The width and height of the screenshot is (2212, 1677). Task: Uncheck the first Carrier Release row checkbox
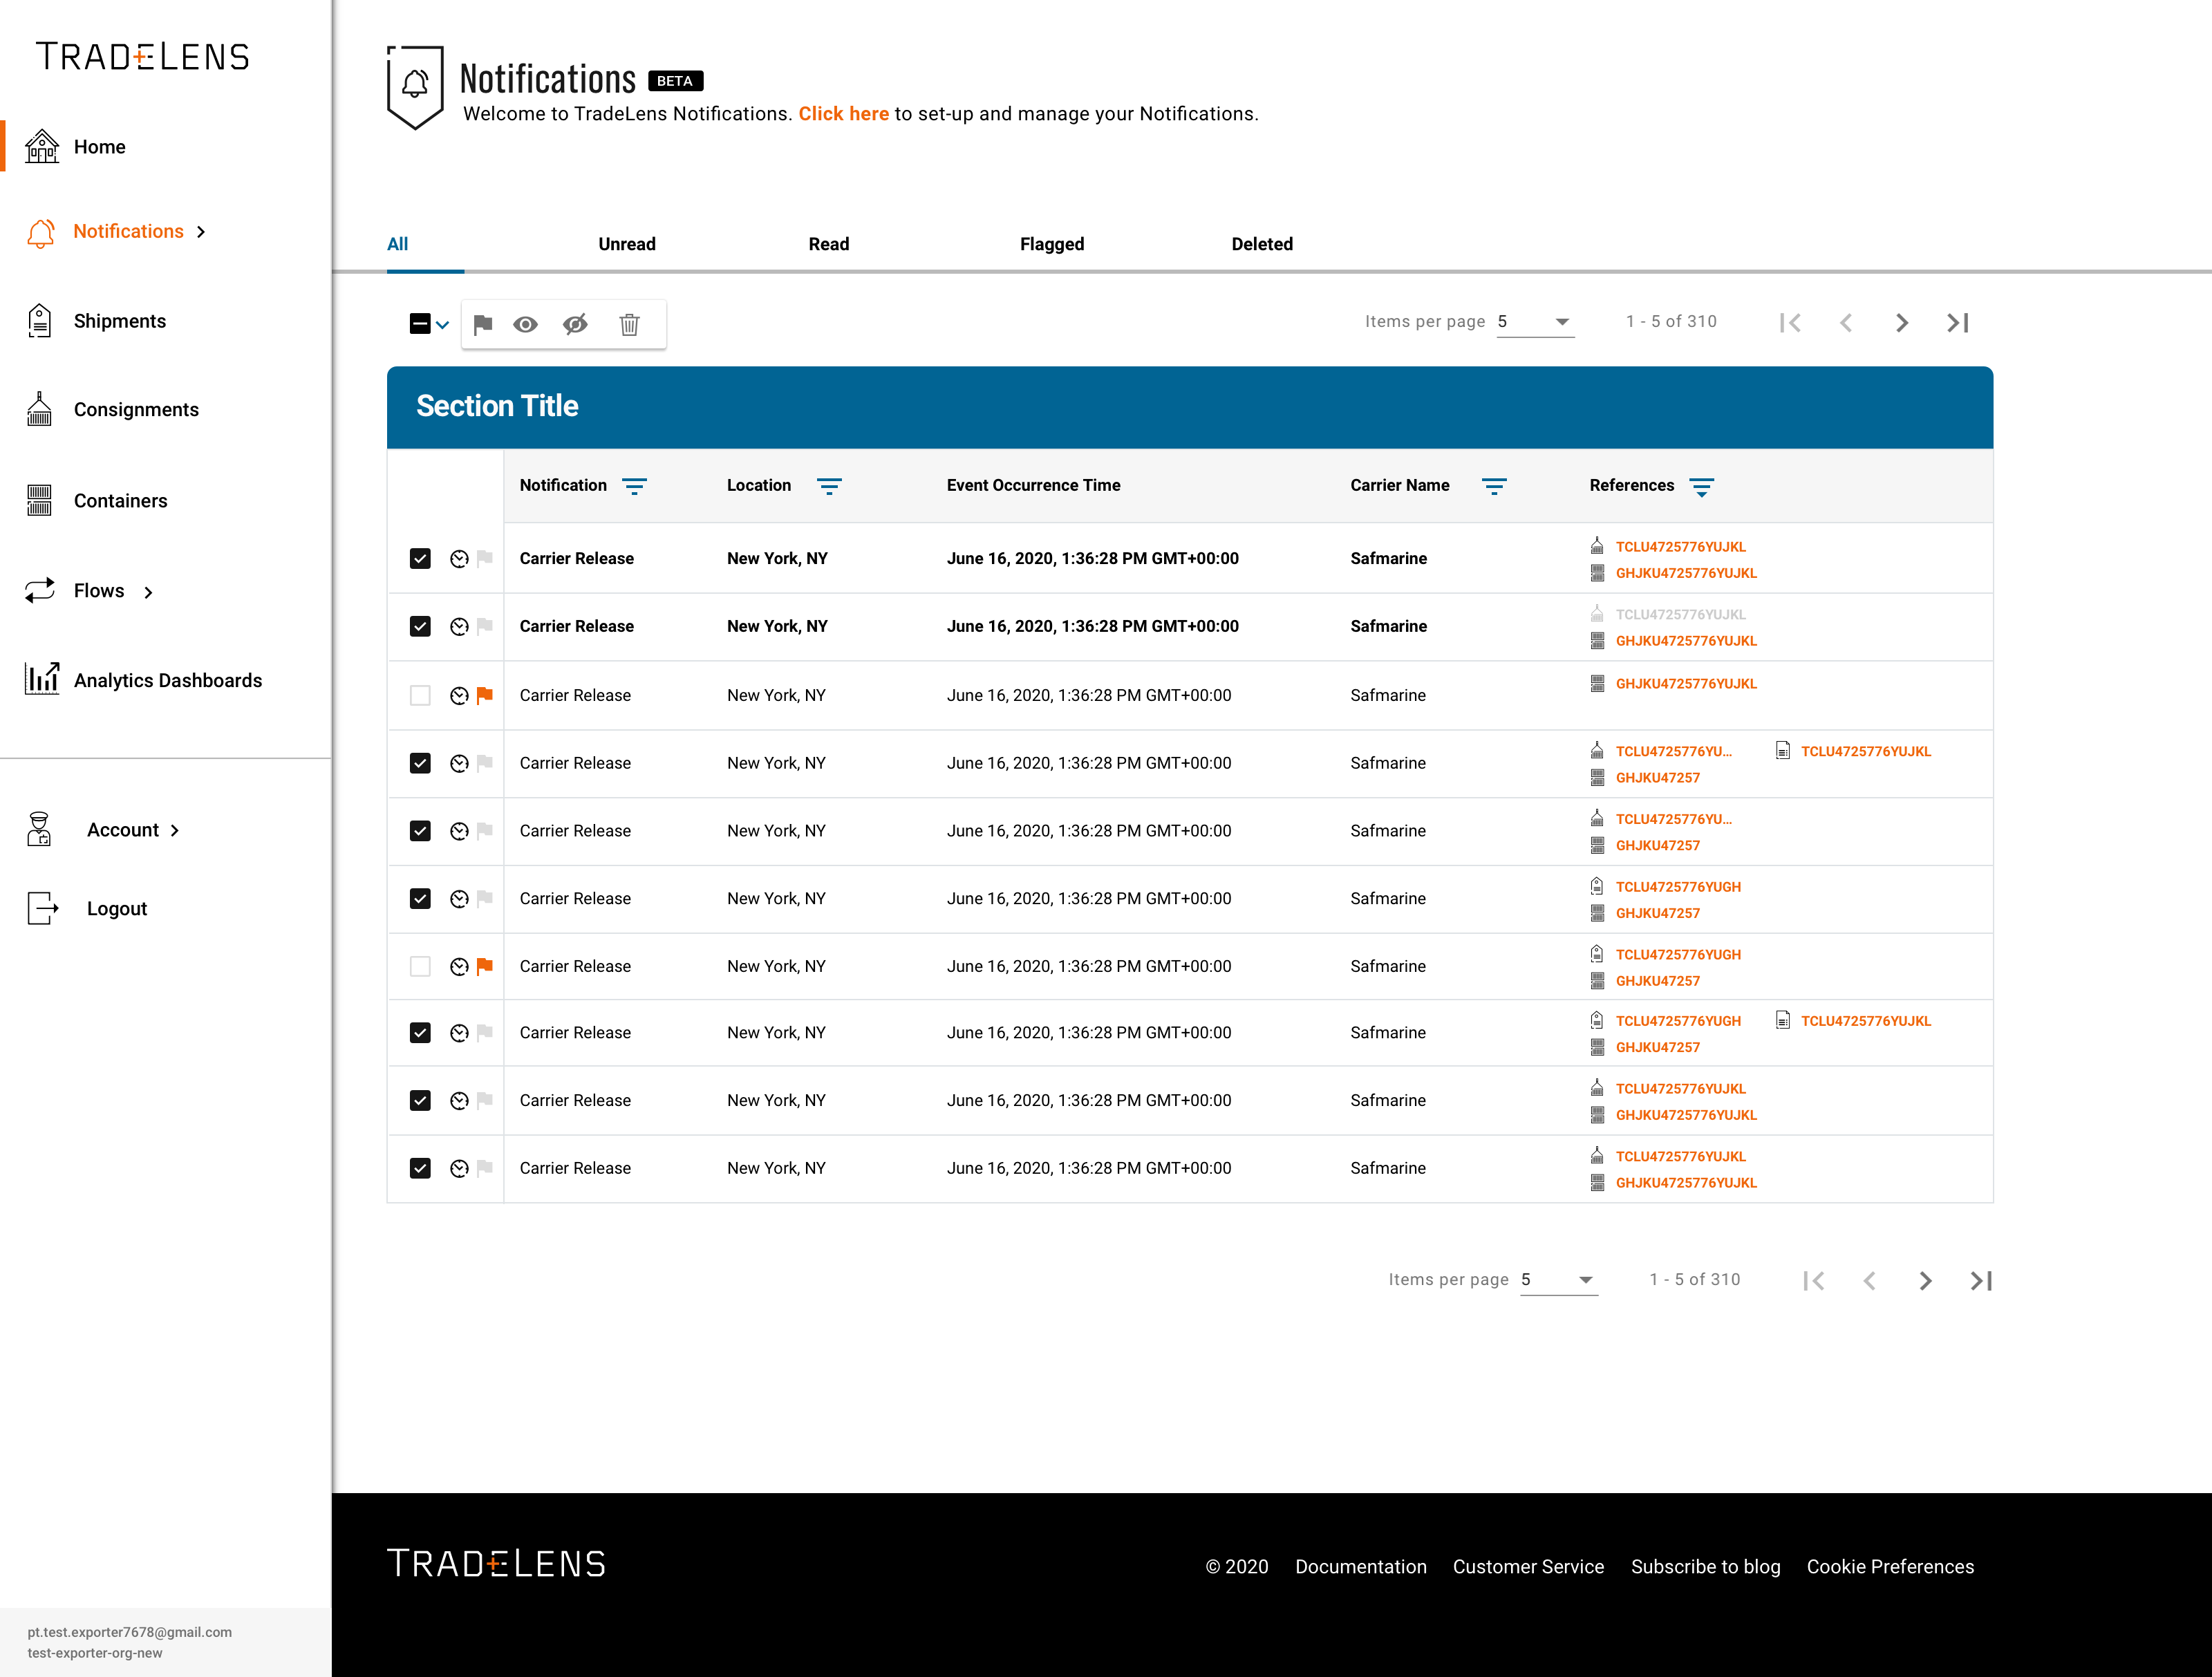pyautogui.click(x=420, y=558)
